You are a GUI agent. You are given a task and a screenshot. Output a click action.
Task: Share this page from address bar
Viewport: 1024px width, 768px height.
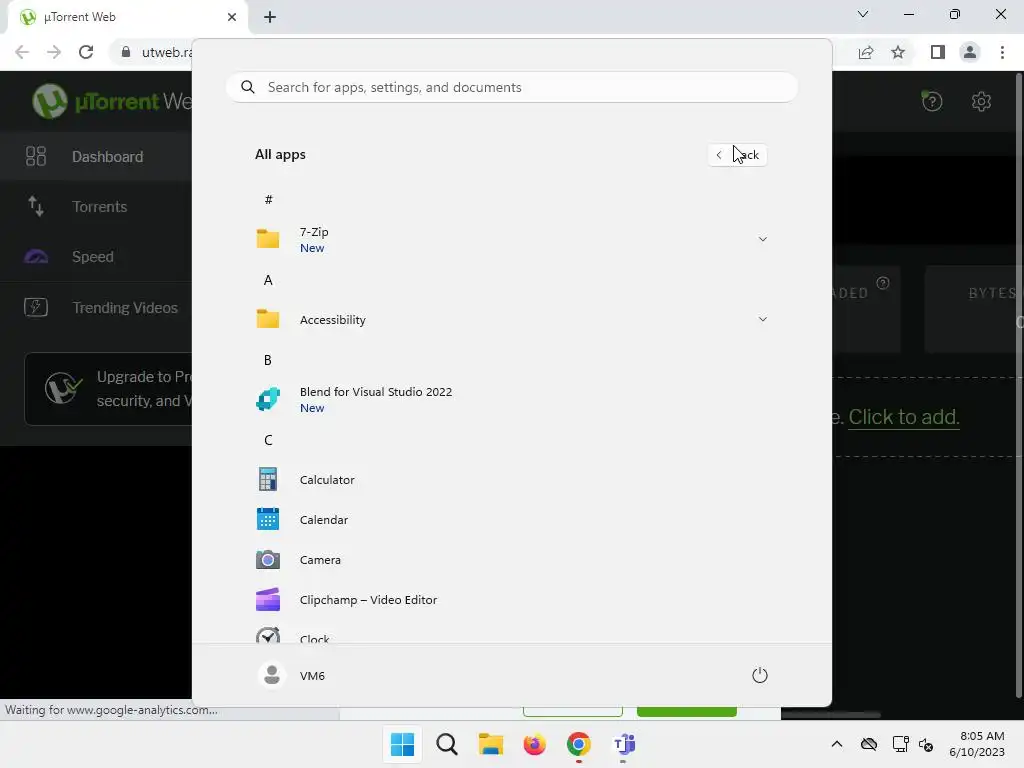click(866, 52)
